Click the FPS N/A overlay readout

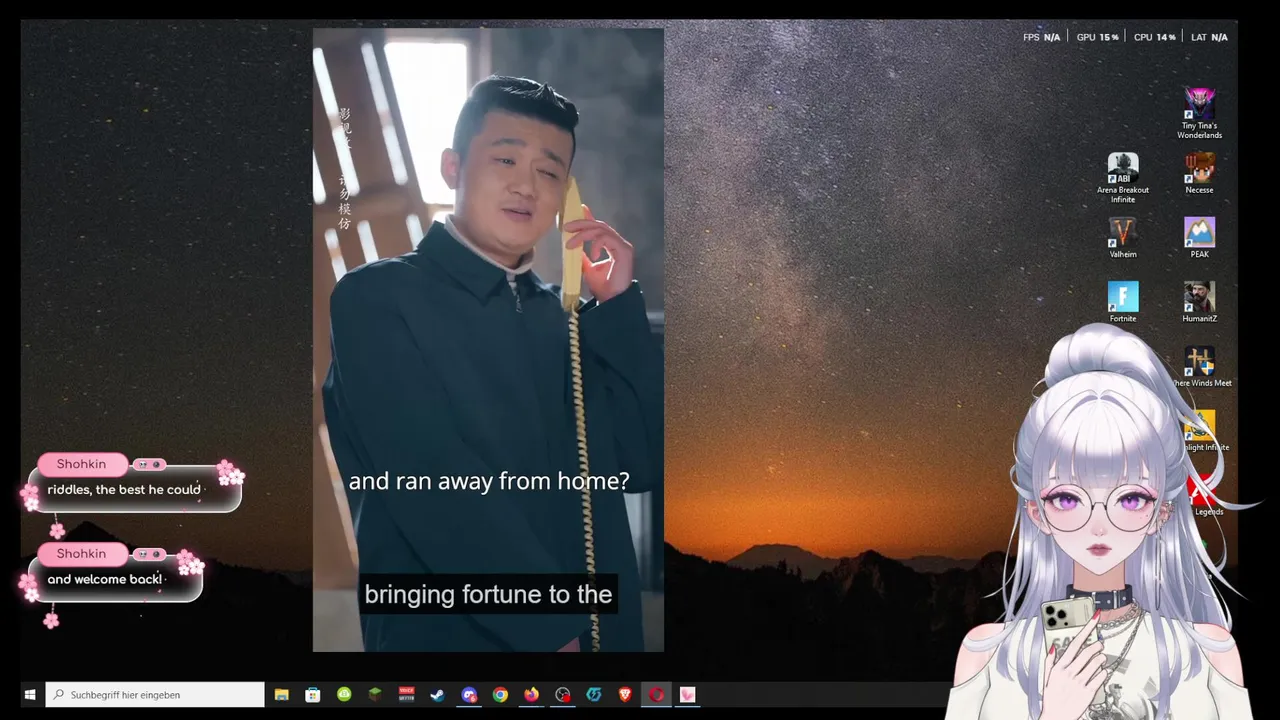pos(1041,37)
